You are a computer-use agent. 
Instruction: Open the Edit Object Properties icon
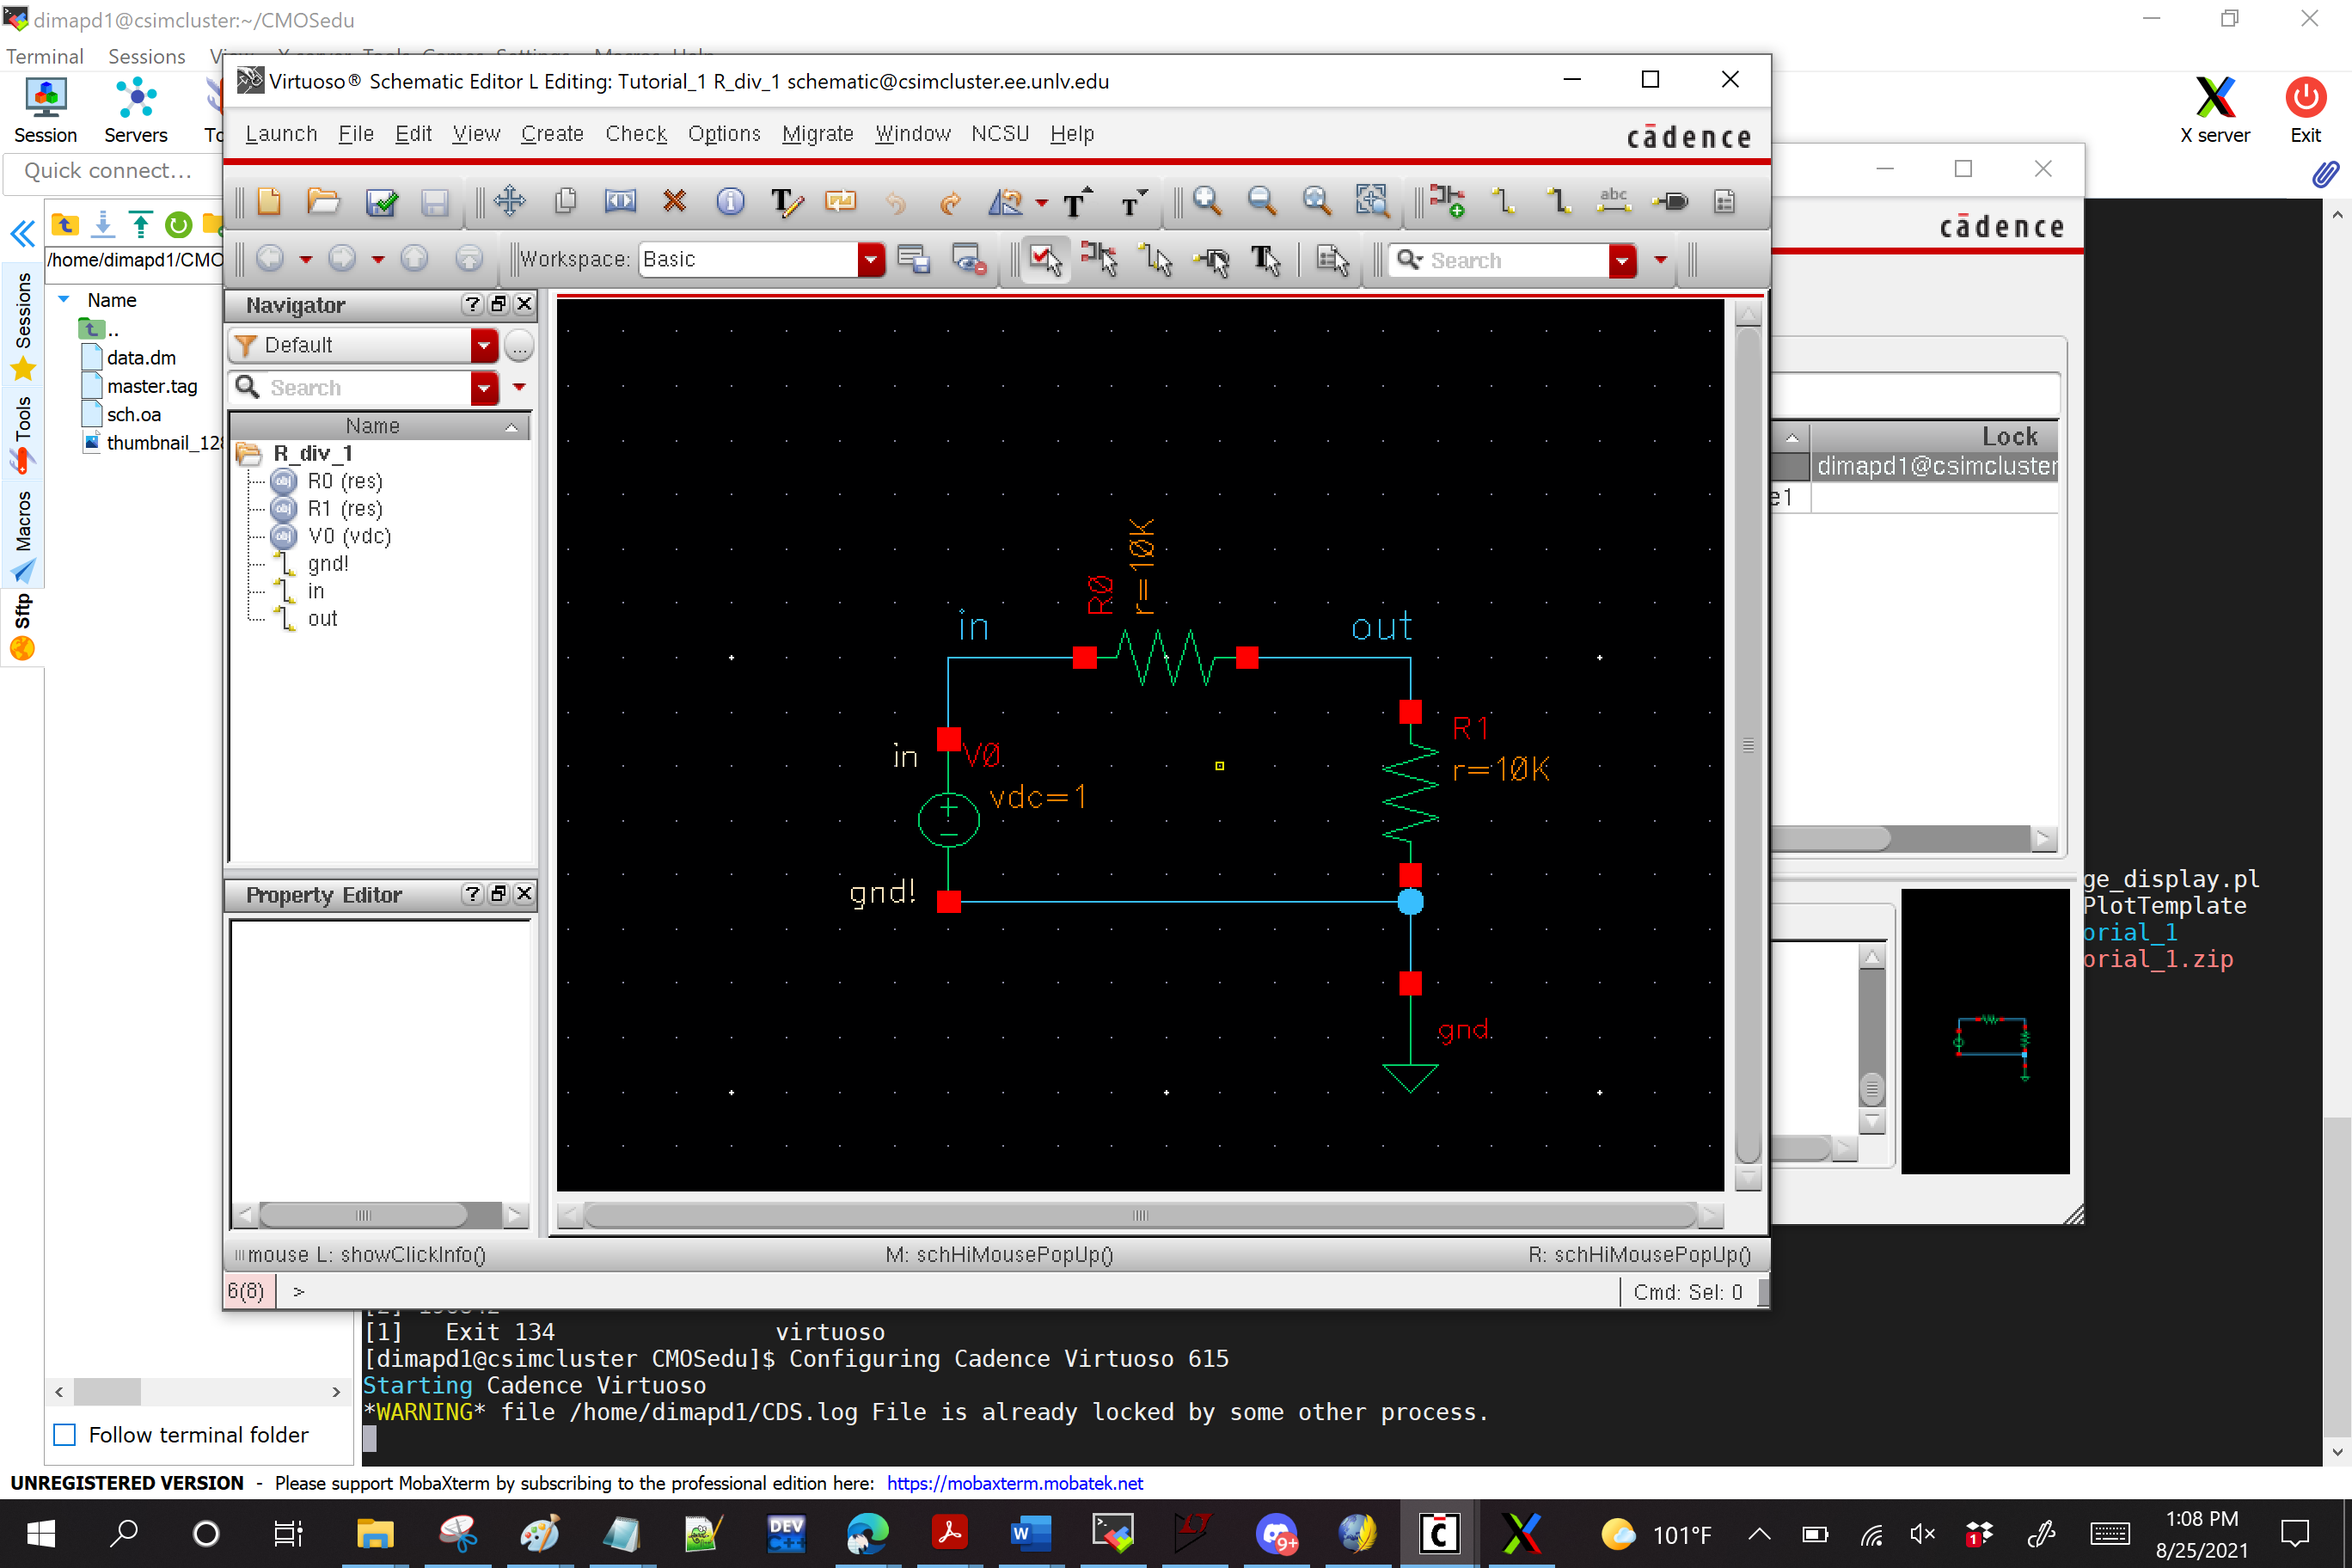[x=730, y=202]
